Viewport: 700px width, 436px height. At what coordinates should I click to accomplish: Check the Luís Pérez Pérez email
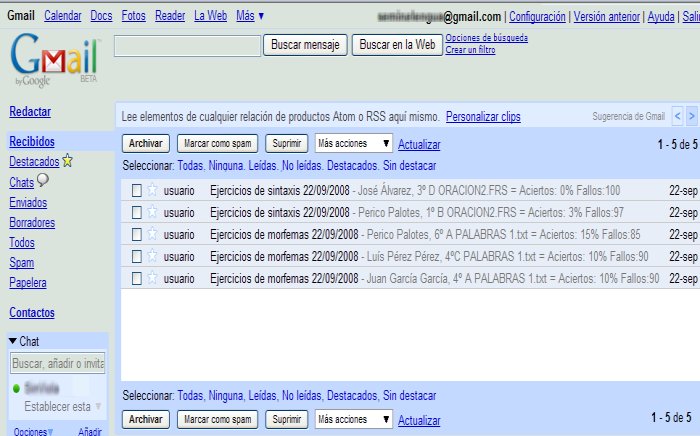(137, 257)
